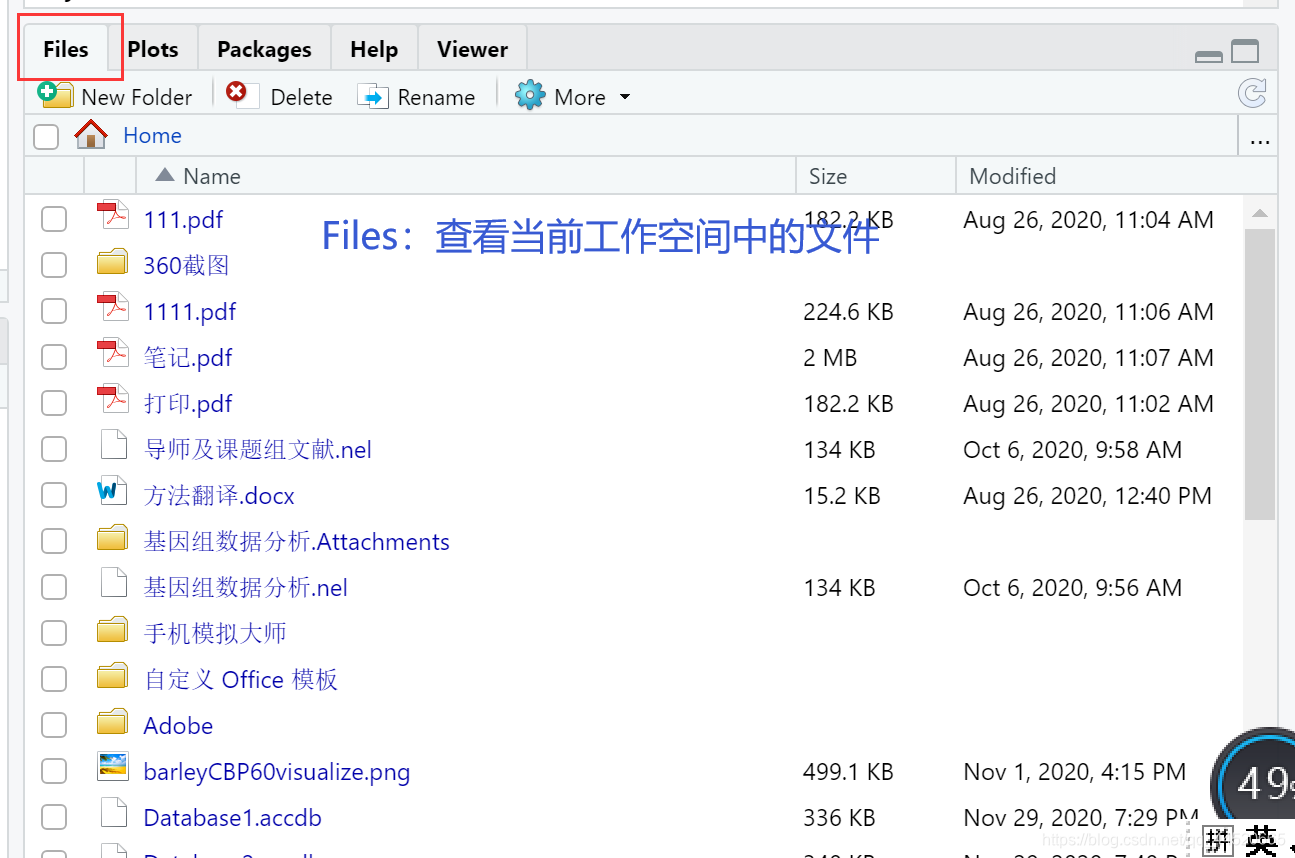Check the box for Adobe folder
1295x858 pixels.
click(x=54, y=725)
